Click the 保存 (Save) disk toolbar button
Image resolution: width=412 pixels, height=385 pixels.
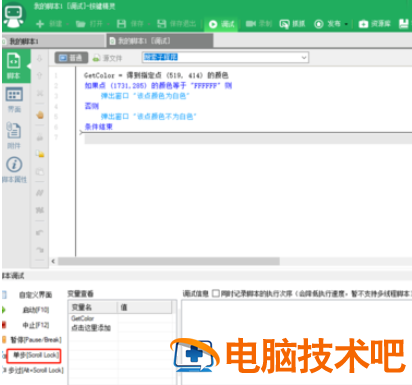click(130, 24)
